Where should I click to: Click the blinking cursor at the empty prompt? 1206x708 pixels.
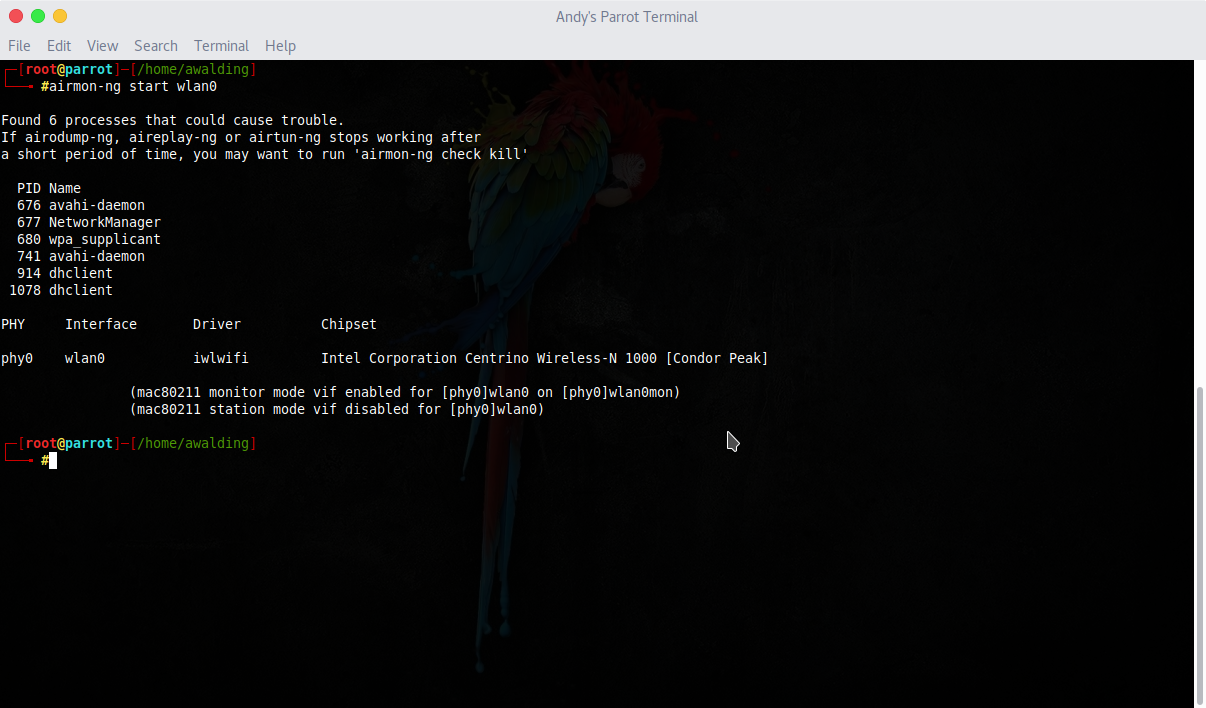tap(53, 461)
